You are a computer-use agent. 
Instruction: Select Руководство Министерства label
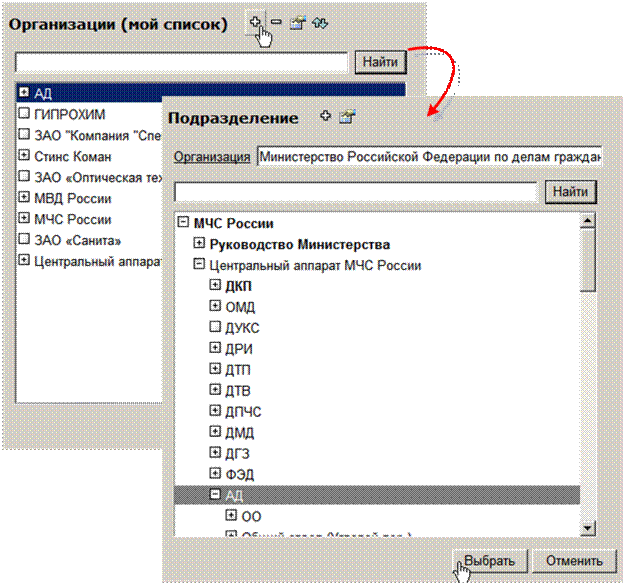point(300,244)
